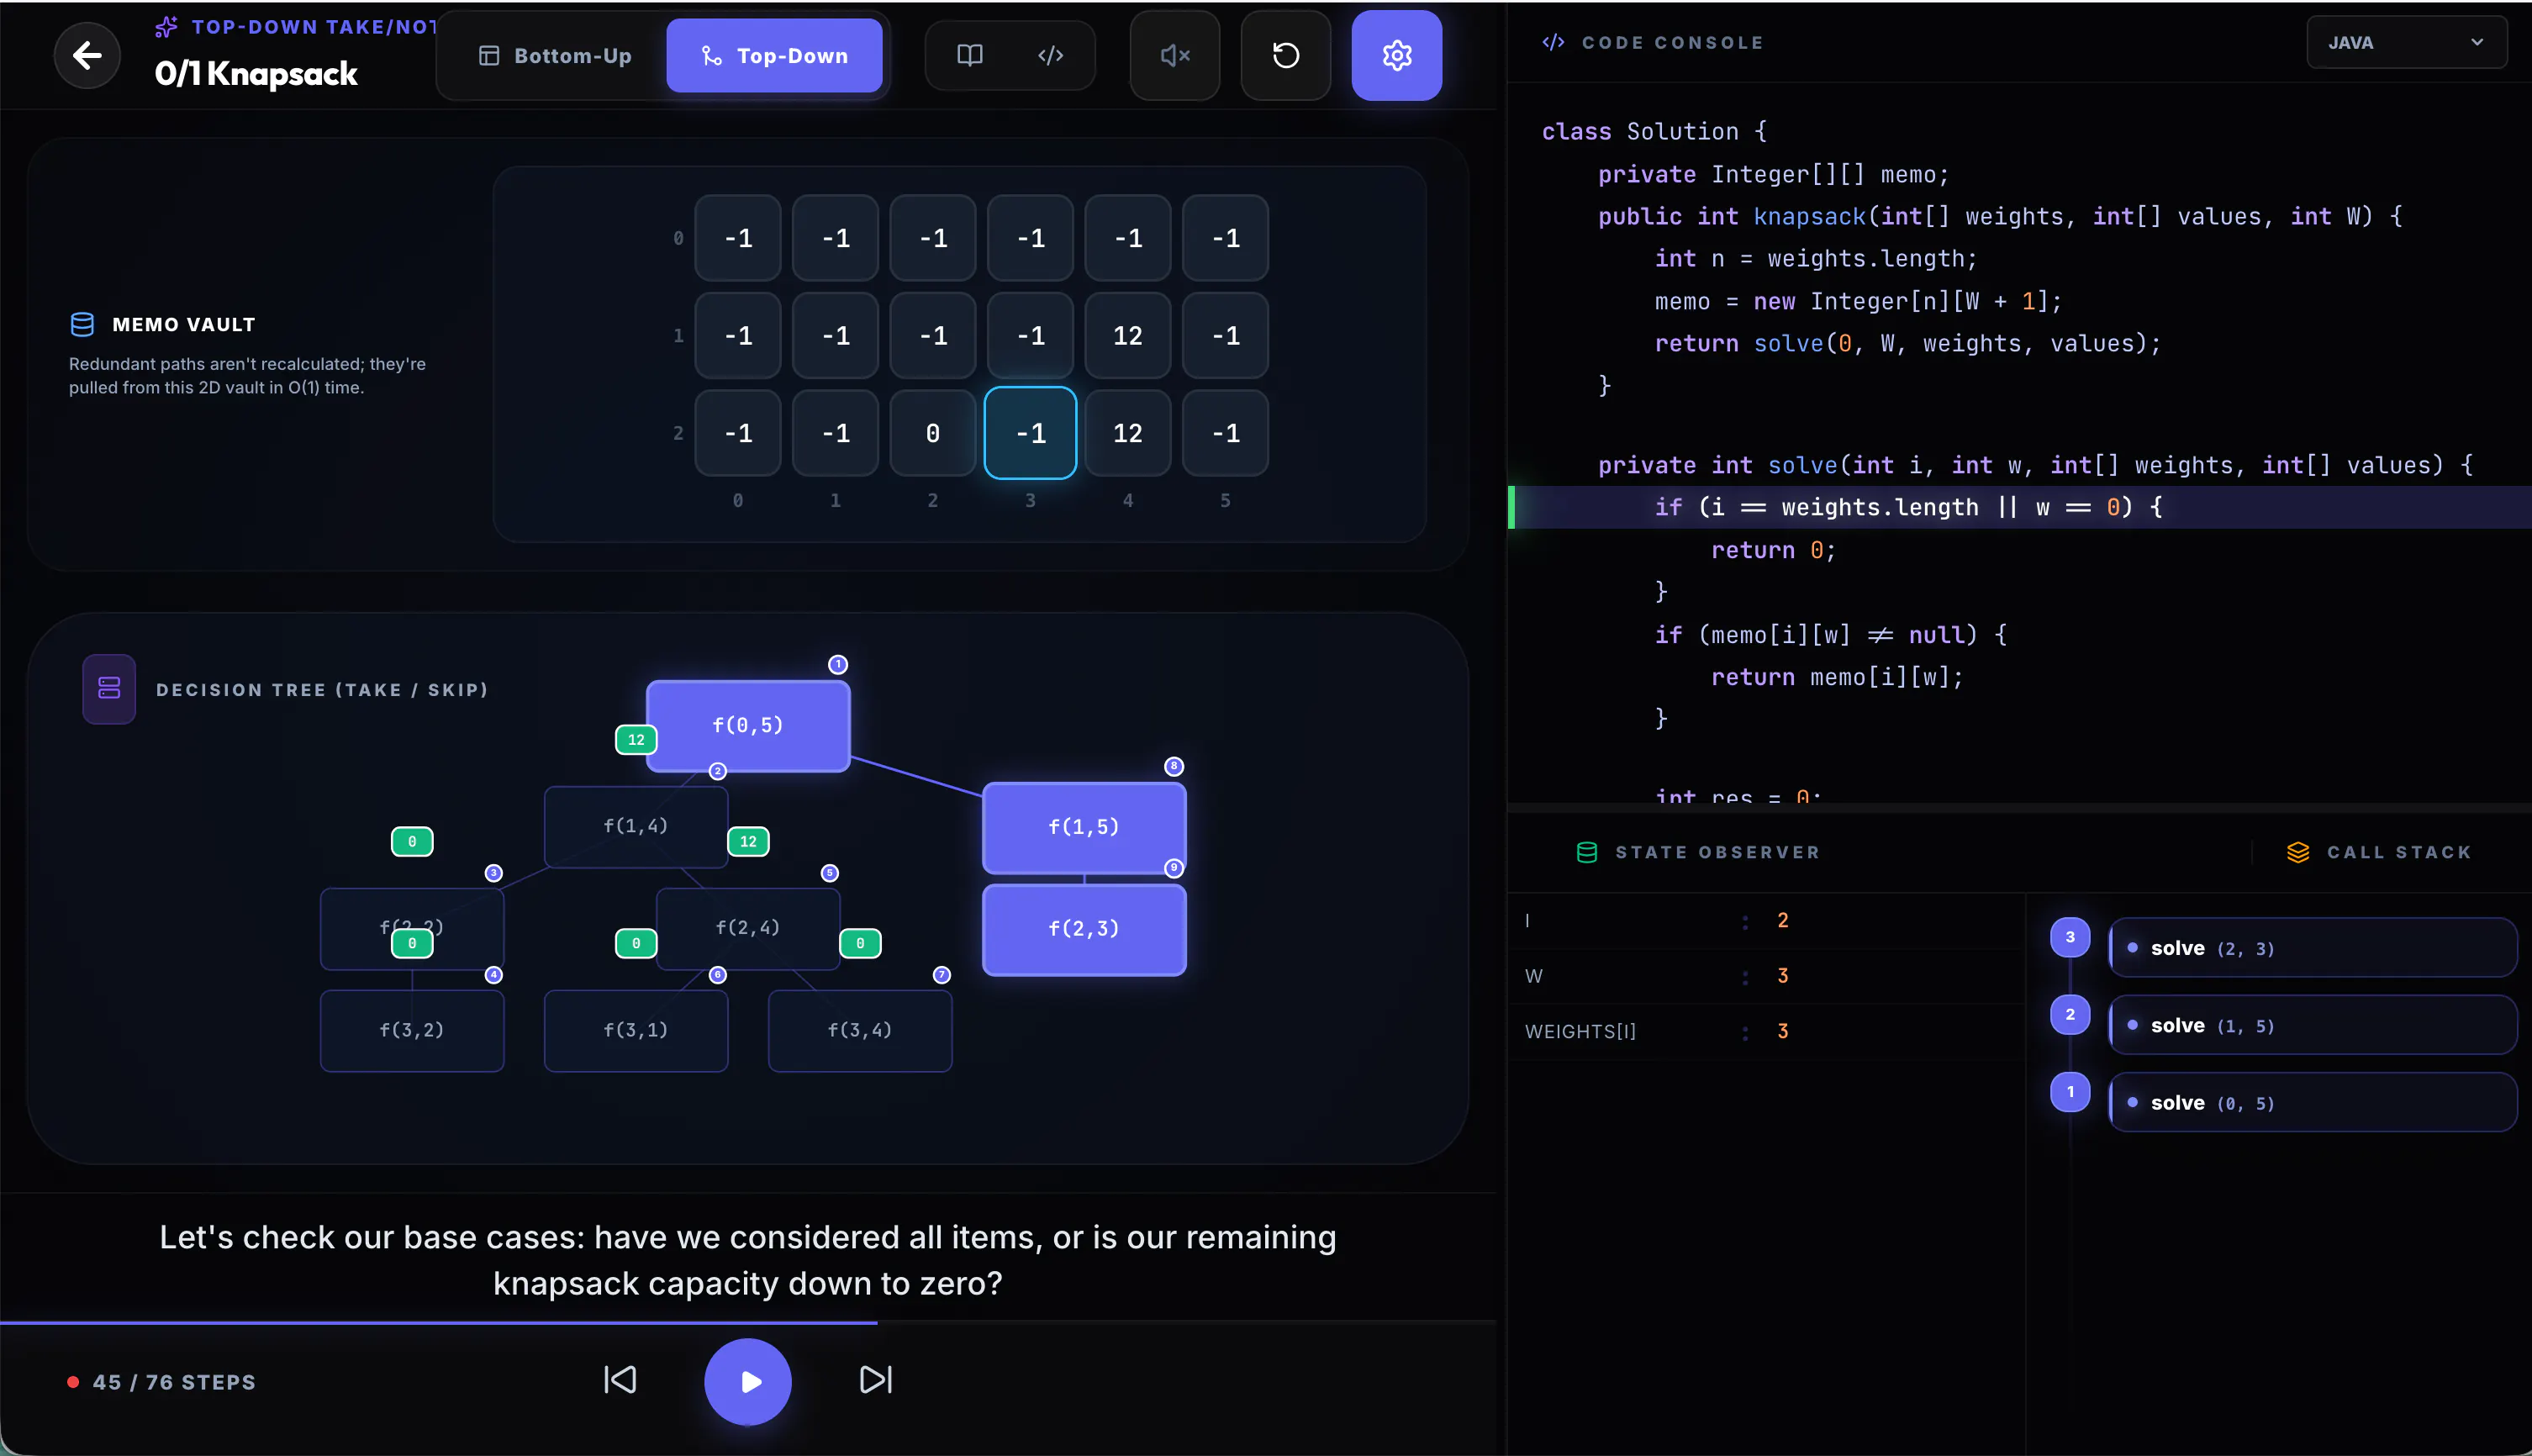Show the code view icon

(1050, 56)
